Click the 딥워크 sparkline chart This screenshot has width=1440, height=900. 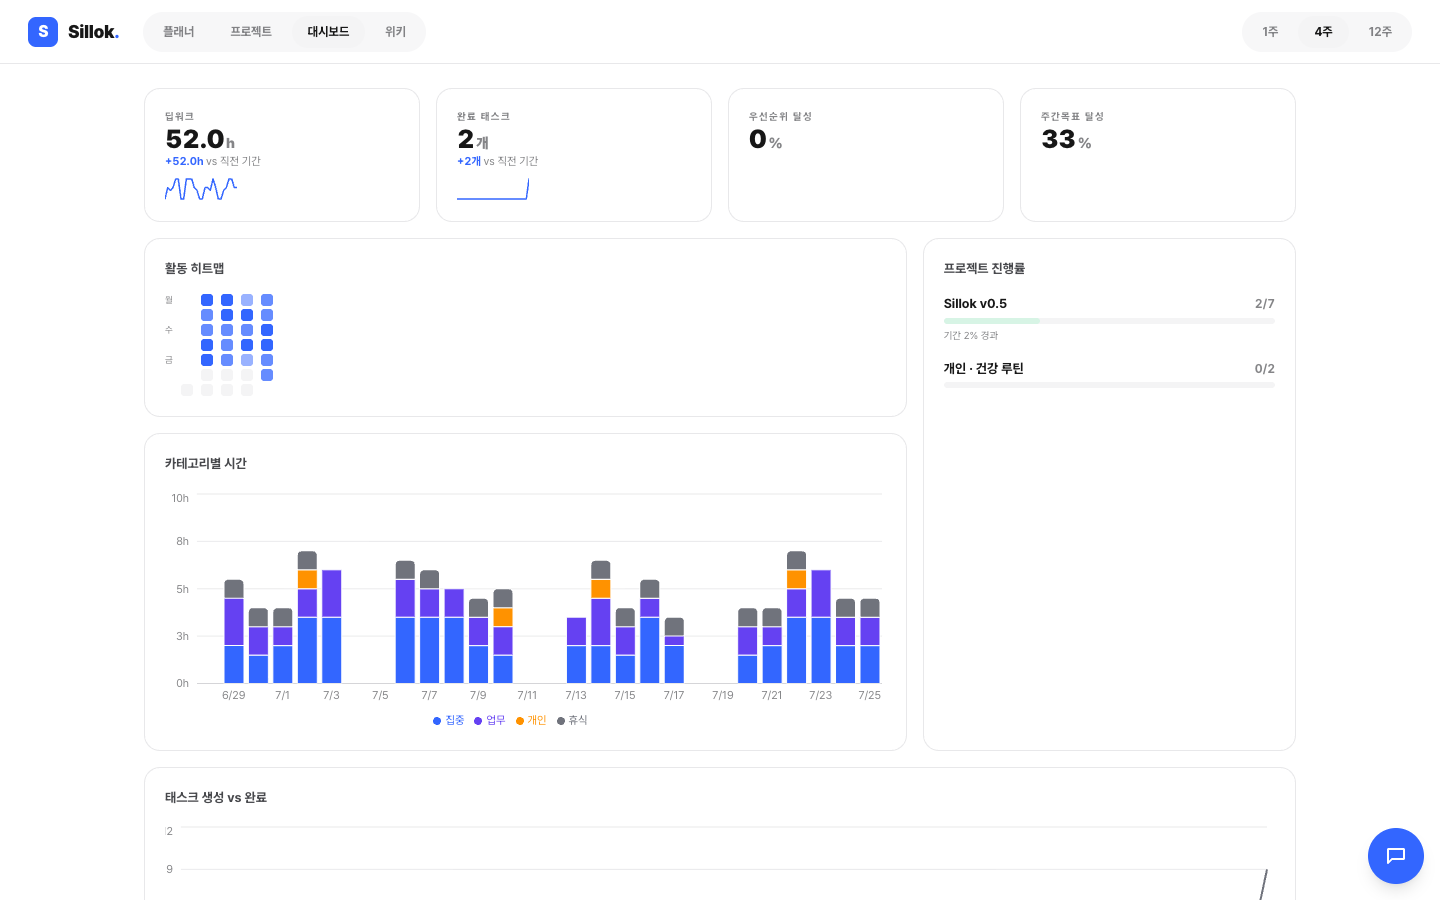tap(201, 189)
